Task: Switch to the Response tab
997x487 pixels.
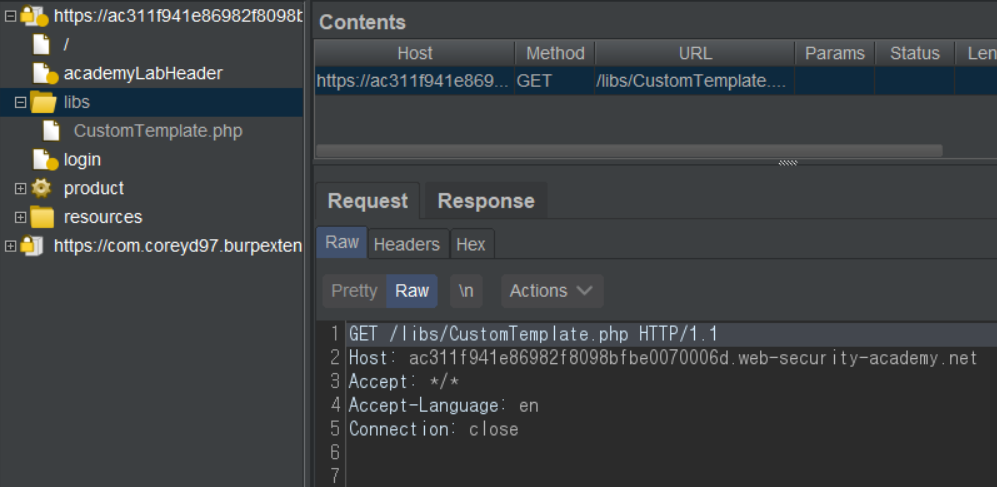Action: tap(486, 201)
